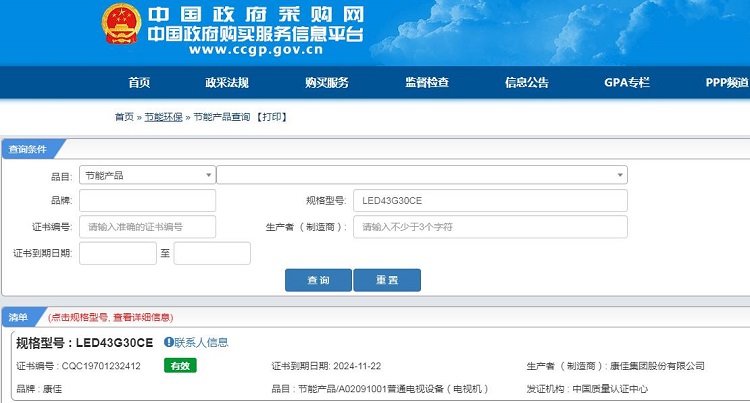Expand the wide empty 品目 sub-category dropdown
This screenshot has width=750, height=403.
[422, 175]
